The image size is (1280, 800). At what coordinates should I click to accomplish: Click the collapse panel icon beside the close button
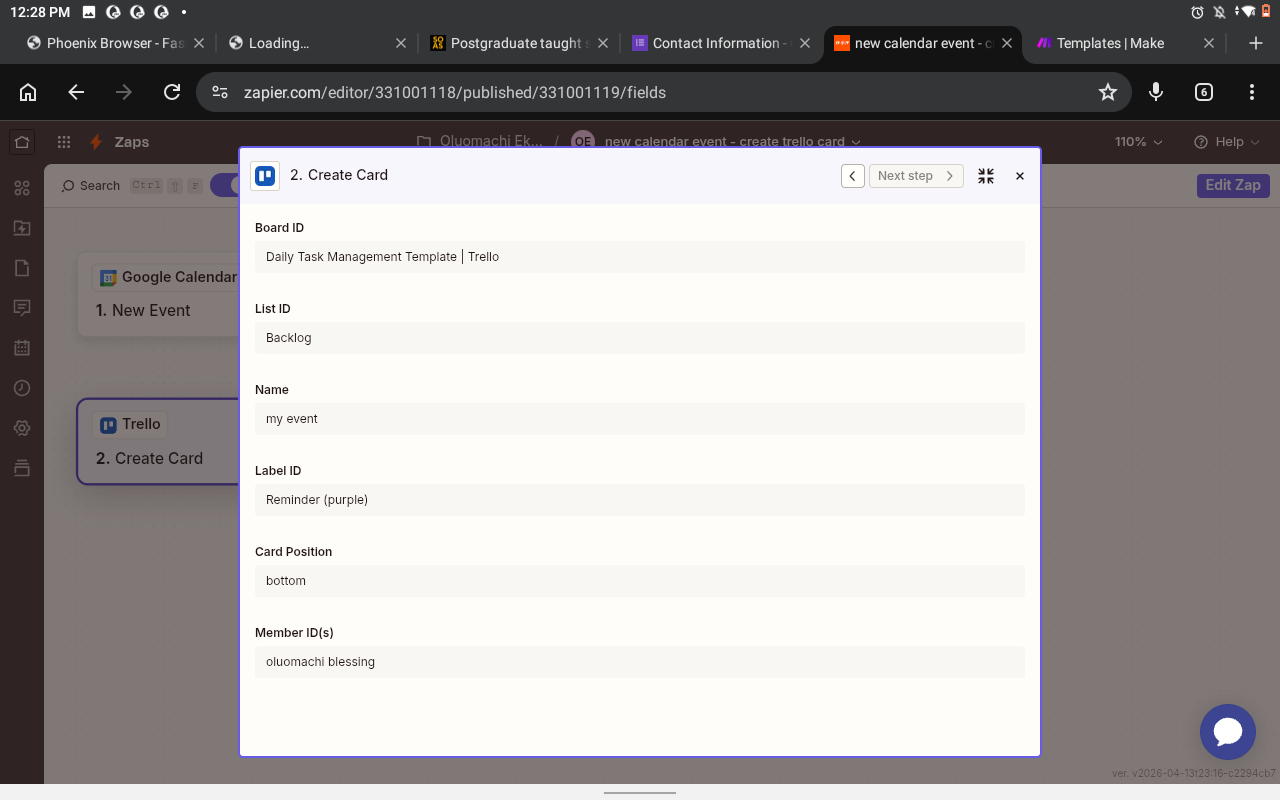point(985,175)
